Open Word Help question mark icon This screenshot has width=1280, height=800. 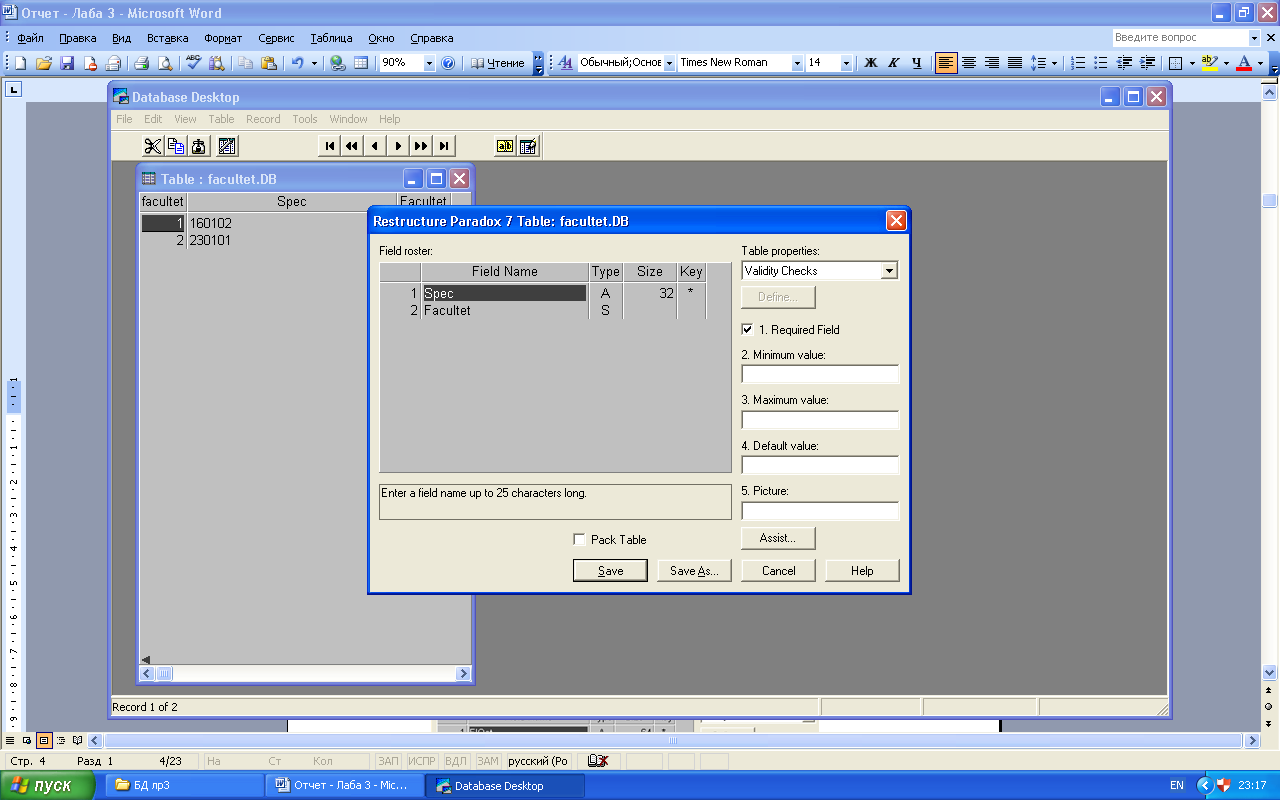448,63
